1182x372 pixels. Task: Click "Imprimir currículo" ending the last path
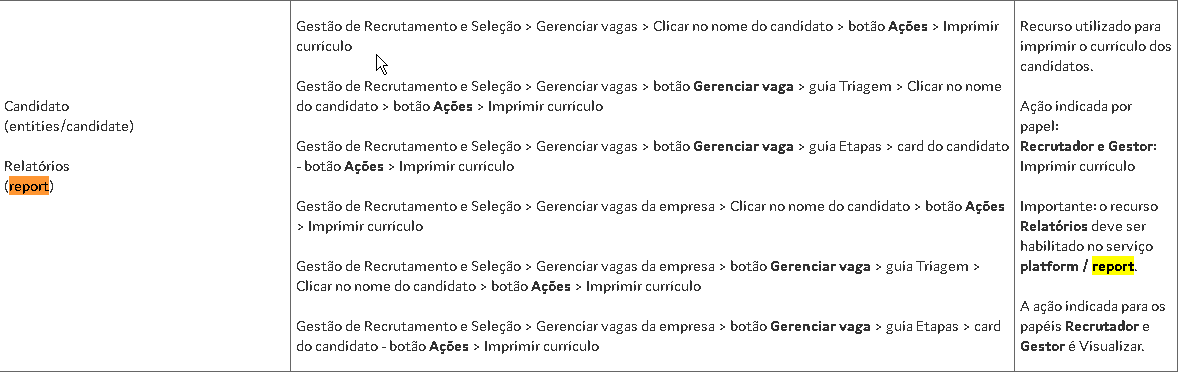(541, 346)
